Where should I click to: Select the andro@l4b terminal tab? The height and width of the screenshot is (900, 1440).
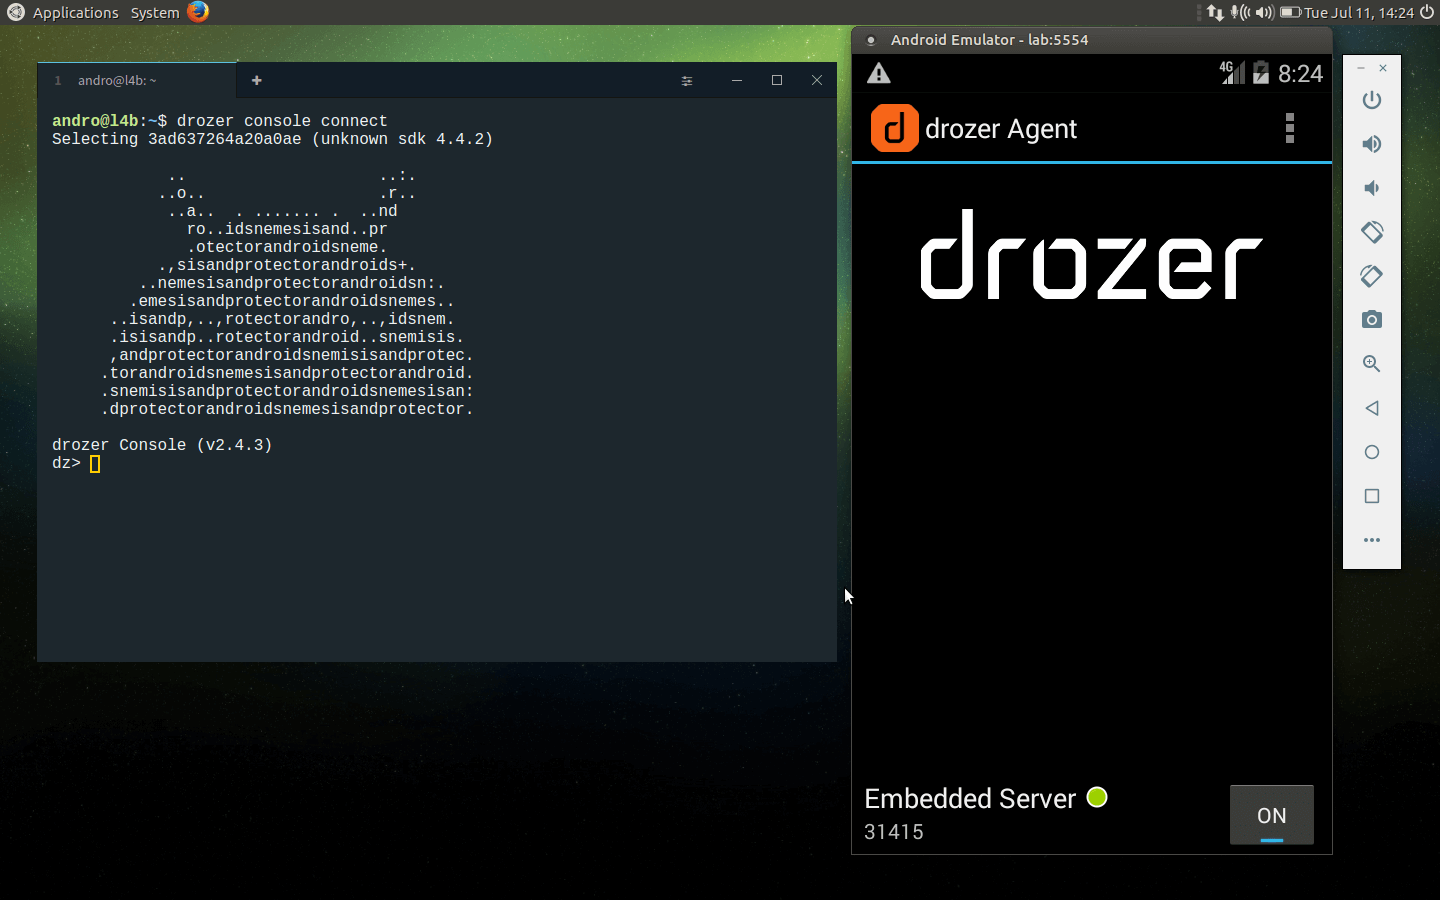(x=118, y=81)
